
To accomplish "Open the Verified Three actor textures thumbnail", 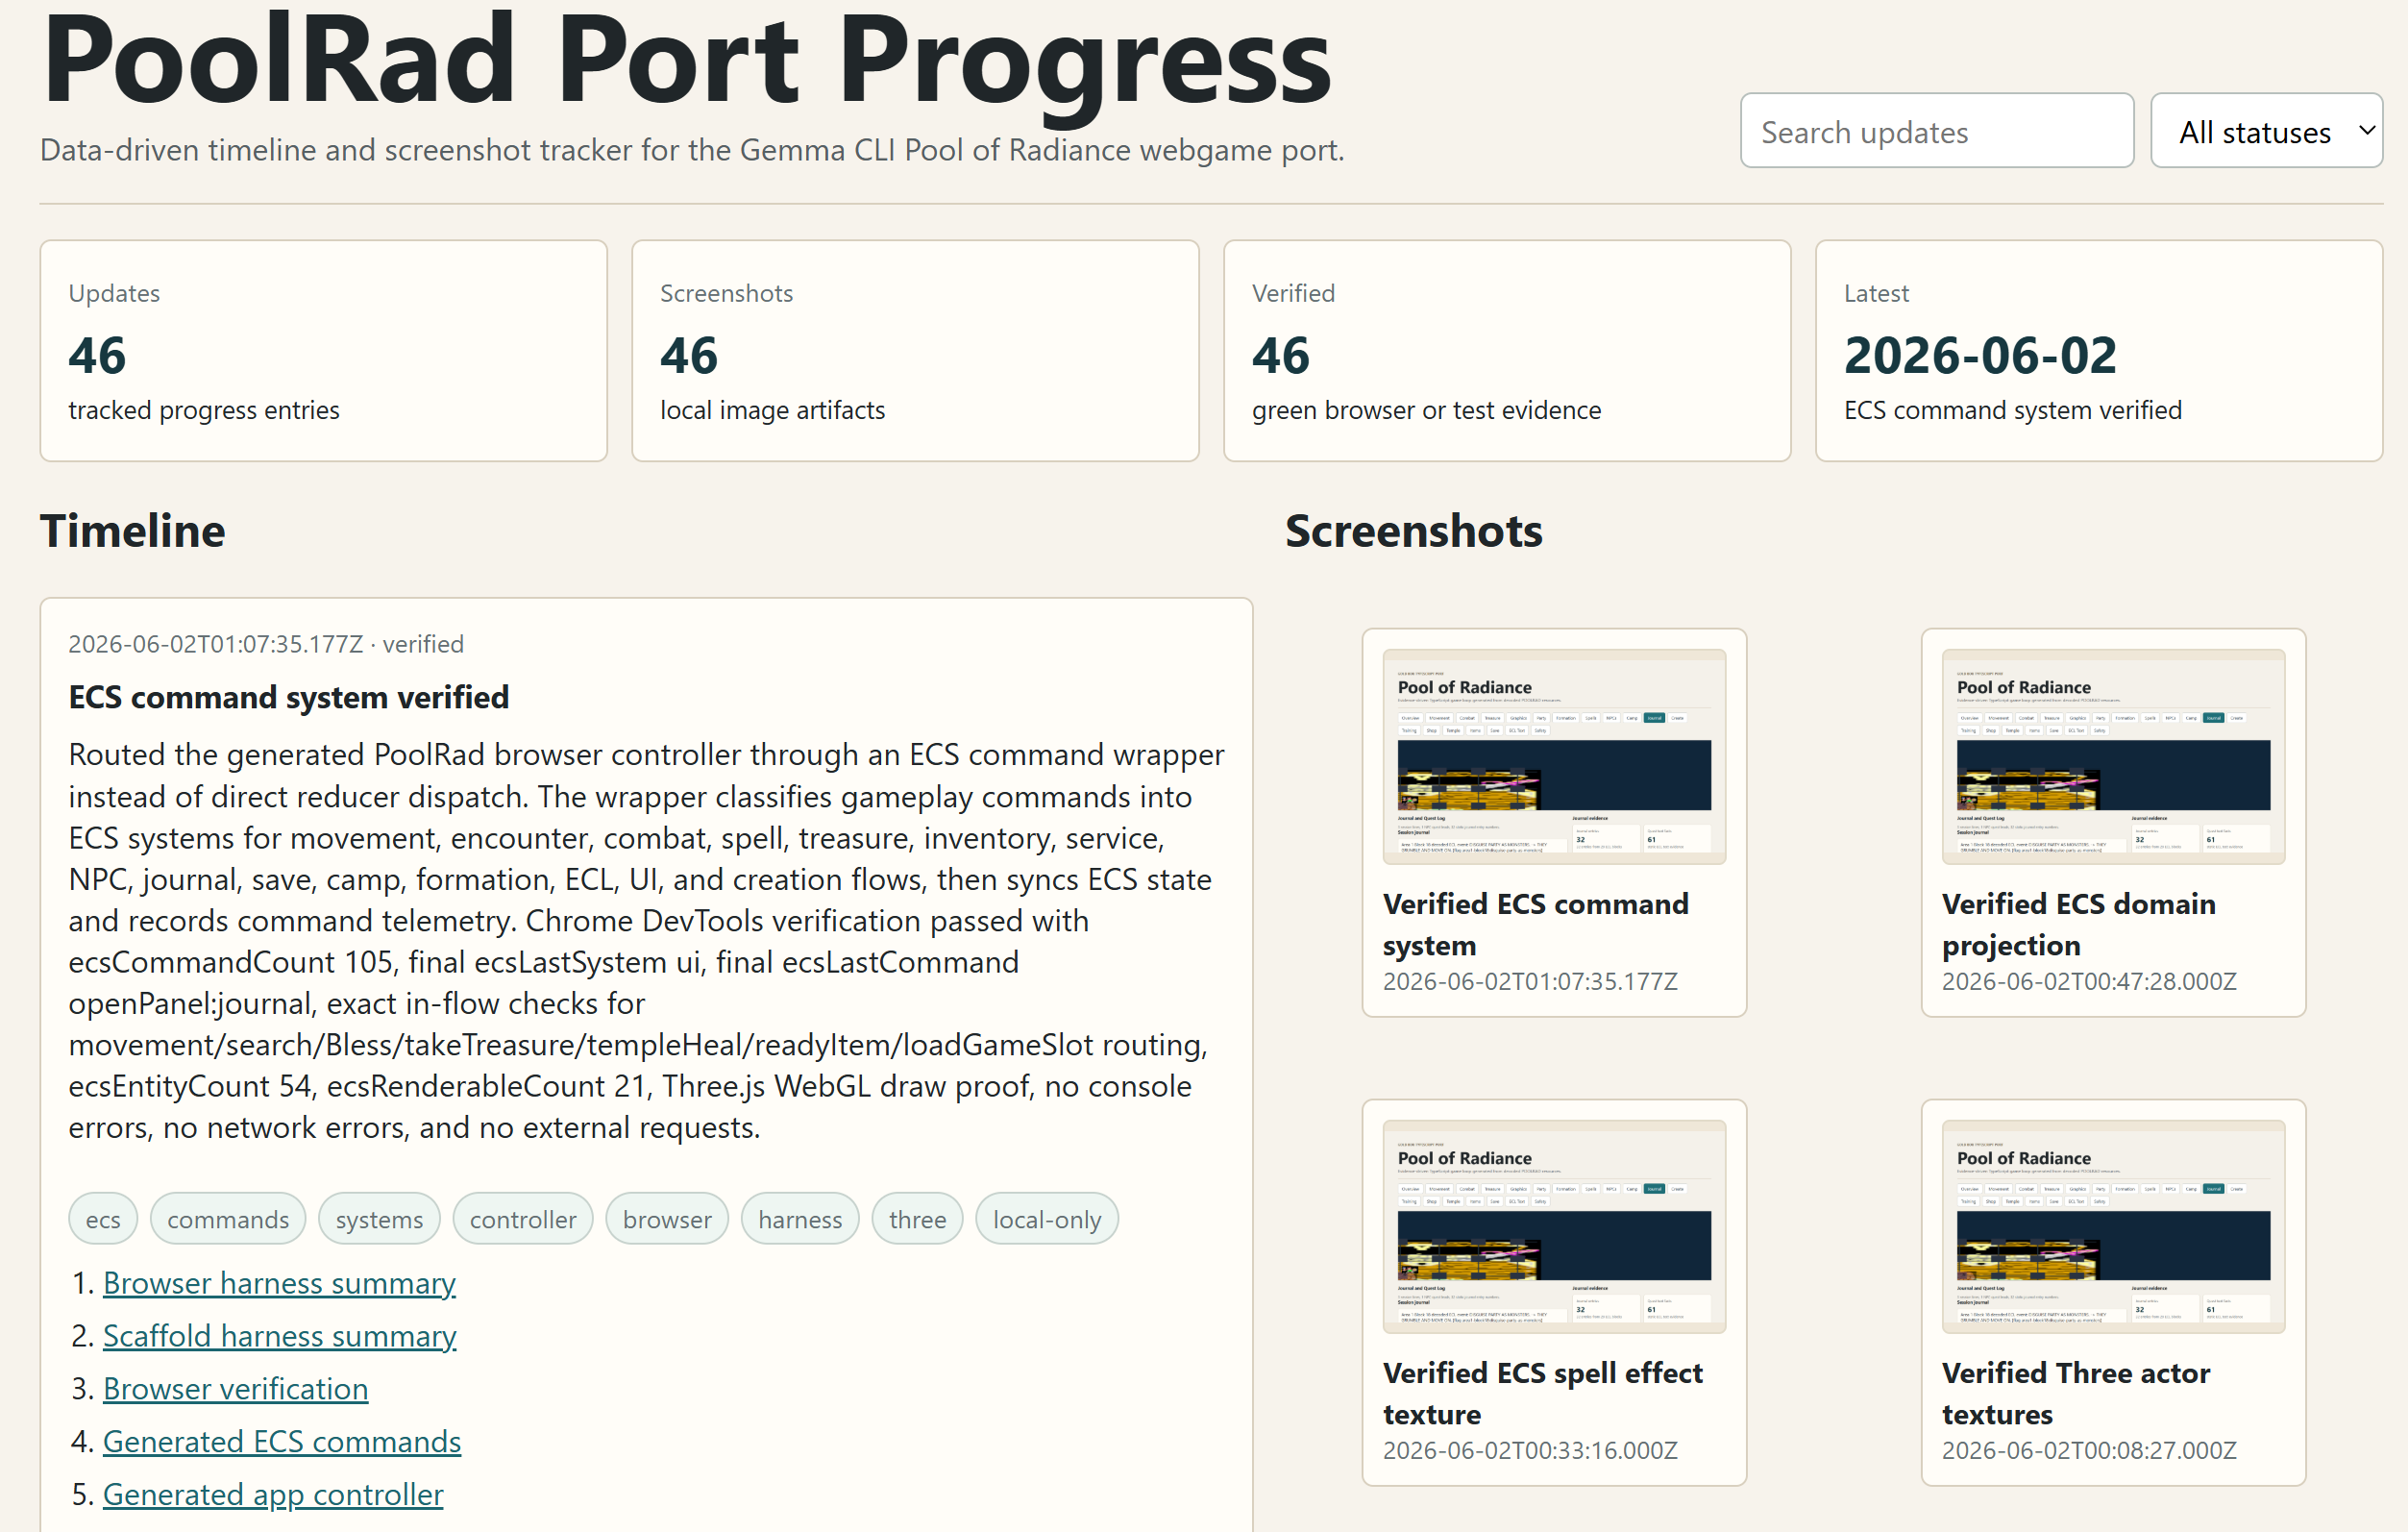I will [2113, 1227].
